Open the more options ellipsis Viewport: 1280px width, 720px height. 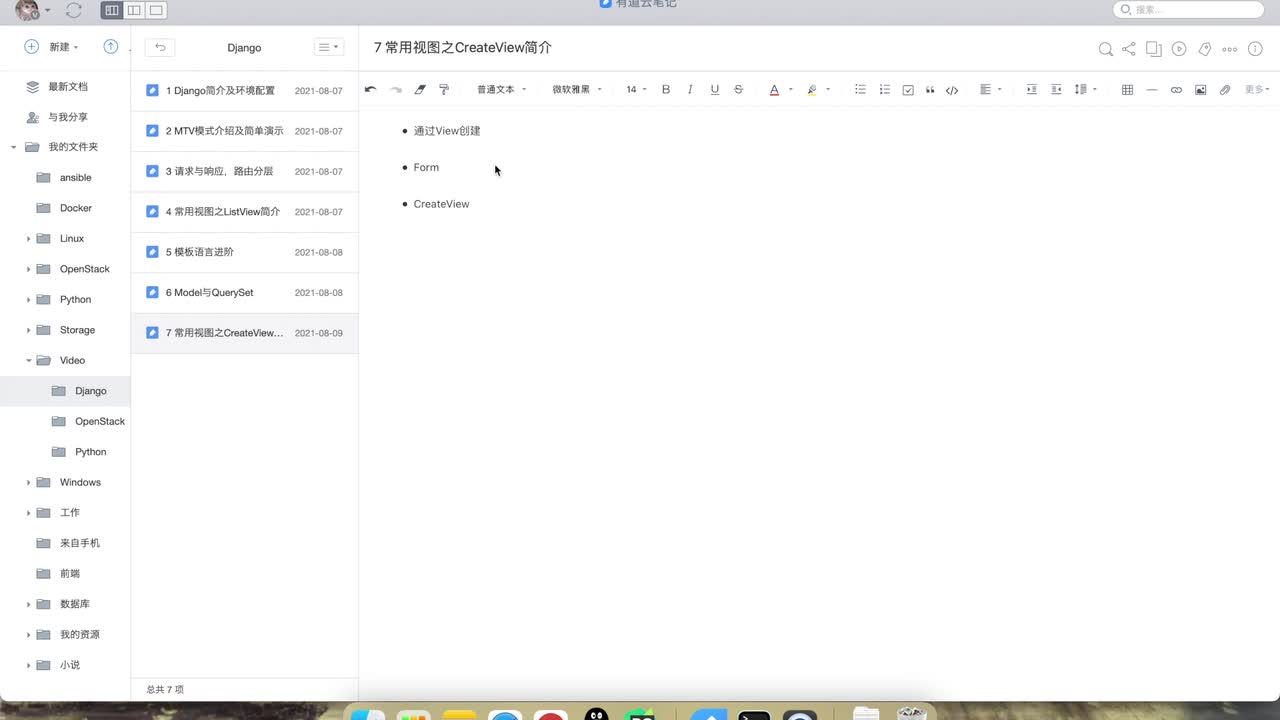[x=1230, y=48]
